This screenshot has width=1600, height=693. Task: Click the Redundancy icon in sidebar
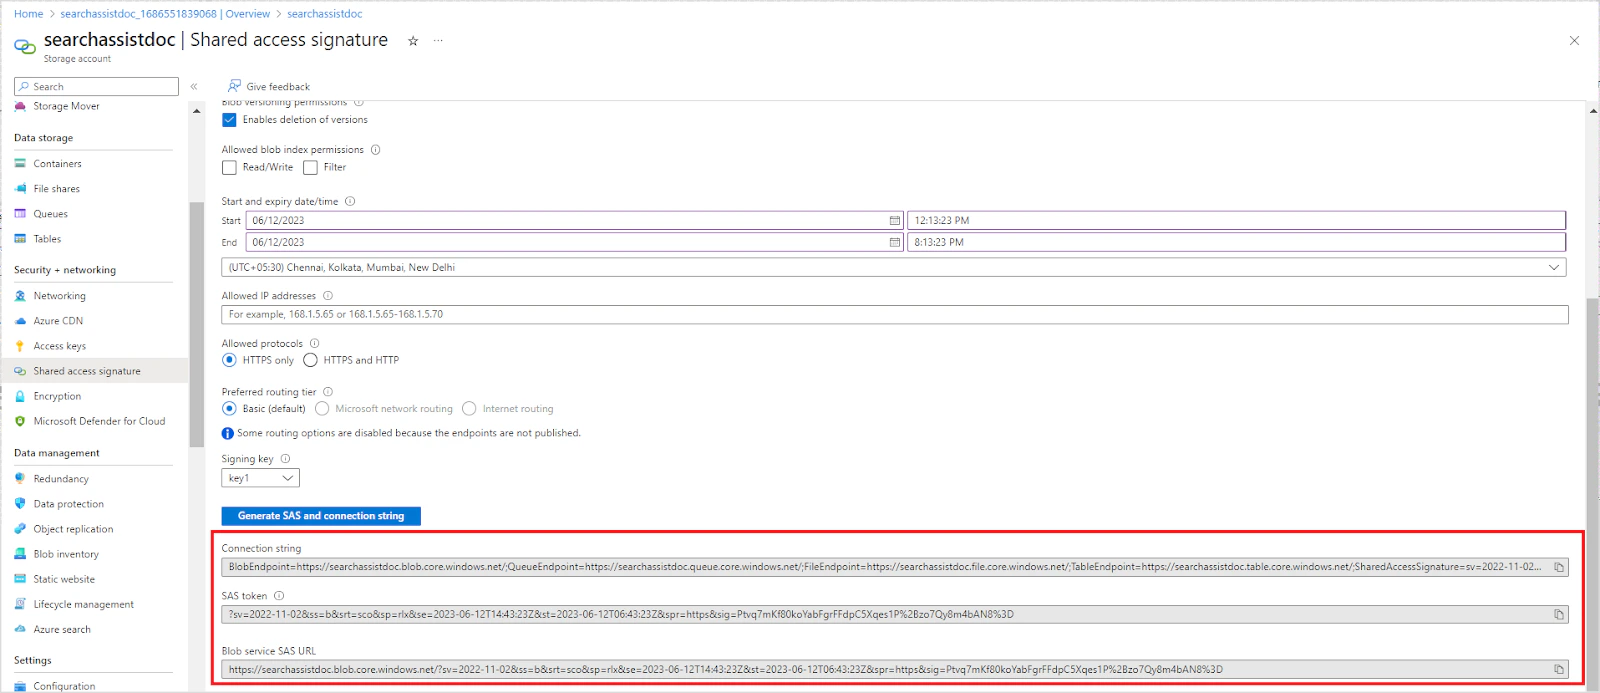(20, 479)
